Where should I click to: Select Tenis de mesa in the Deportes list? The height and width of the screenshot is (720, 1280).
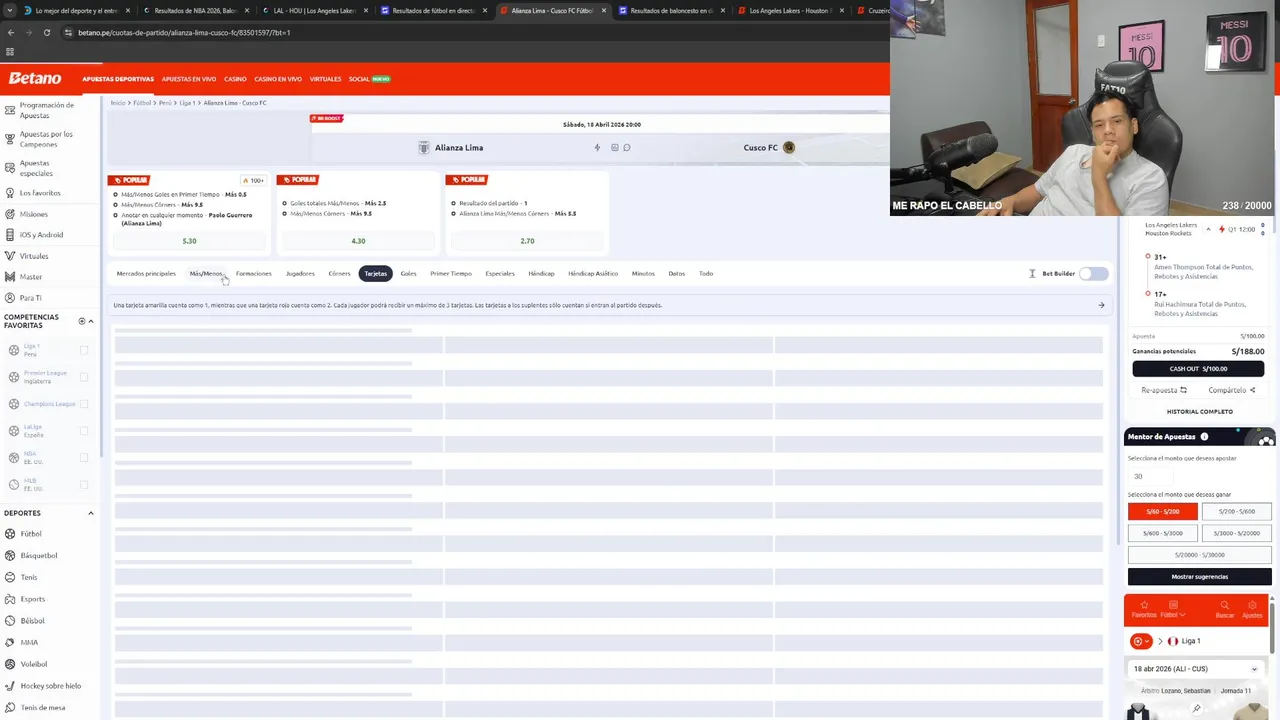click(42, 708)
